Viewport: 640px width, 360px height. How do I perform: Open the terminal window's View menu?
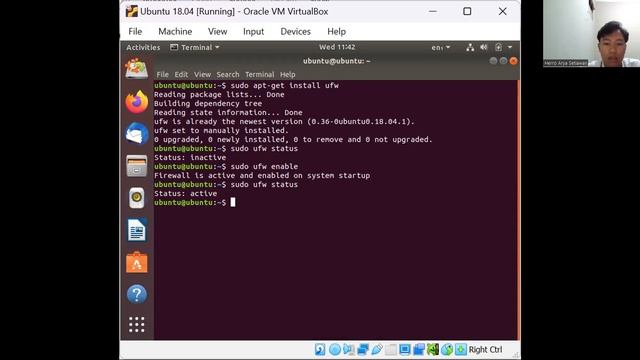(202, 74)
